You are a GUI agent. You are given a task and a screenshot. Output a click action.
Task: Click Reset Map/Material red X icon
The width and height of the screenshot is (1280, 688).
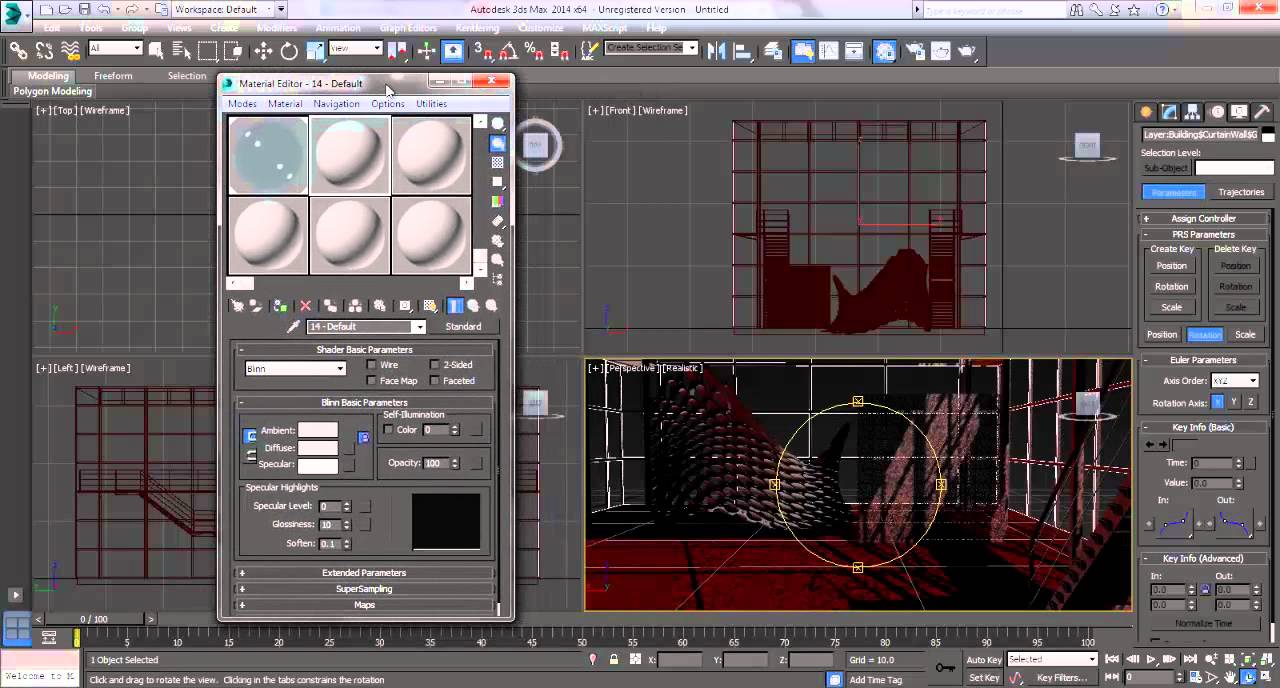(306, 306)
